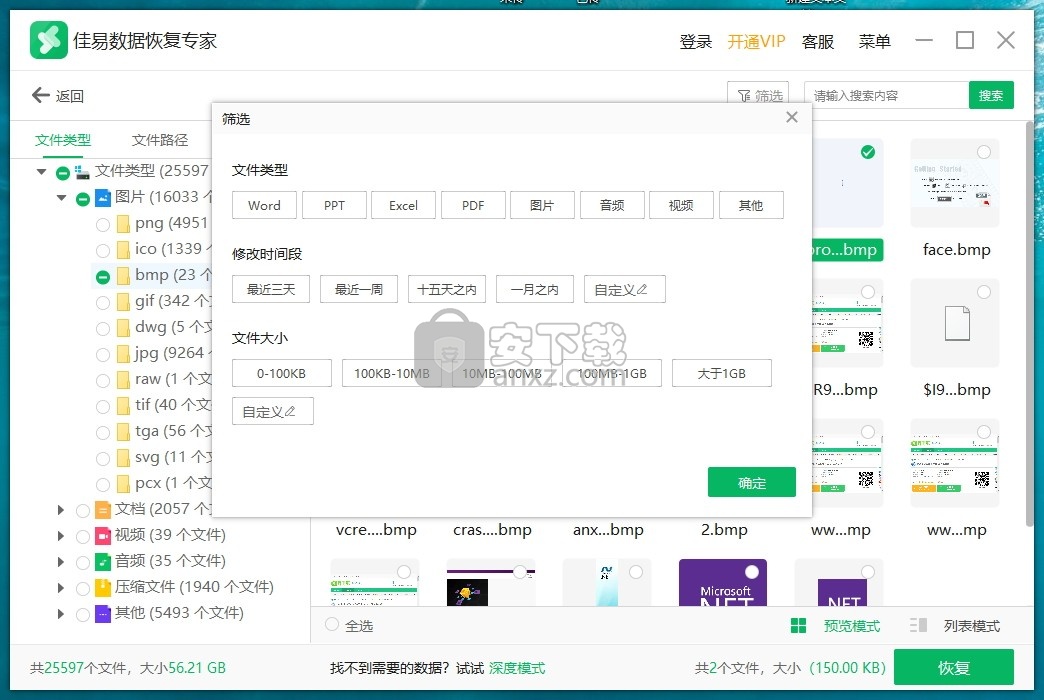Toggle the gif folder checkbox
This screenshot has width=1044, height=700.
coord(103,302)
